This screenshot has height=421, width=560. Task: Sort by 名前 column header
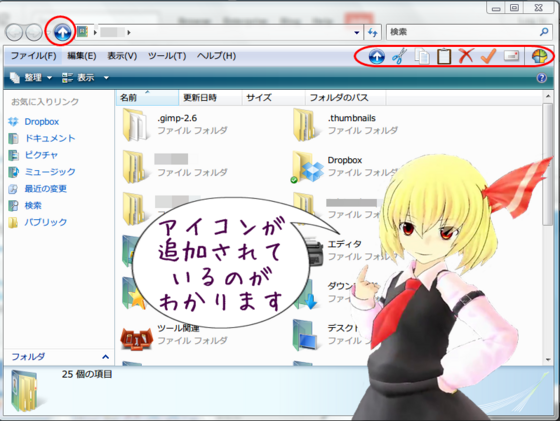coord(147,97)
